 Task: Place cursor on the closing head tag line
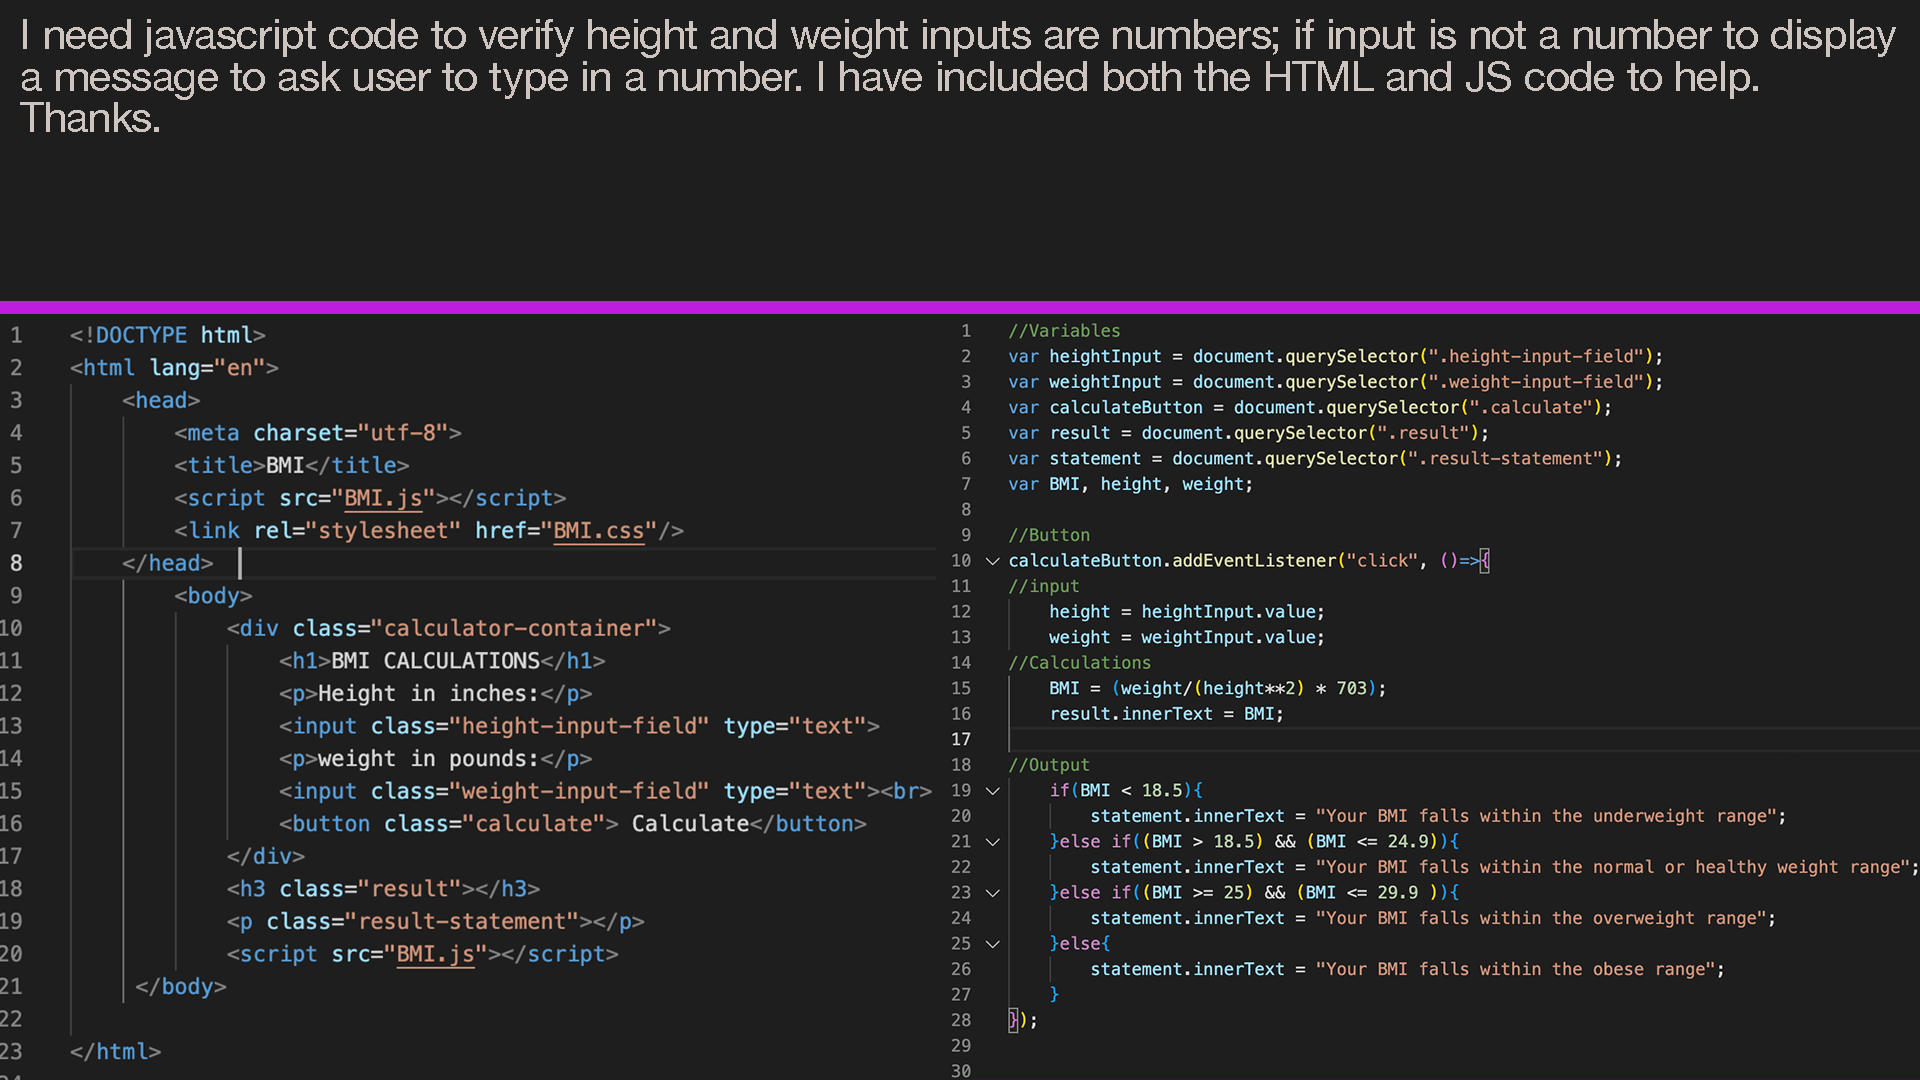[167, 563]
